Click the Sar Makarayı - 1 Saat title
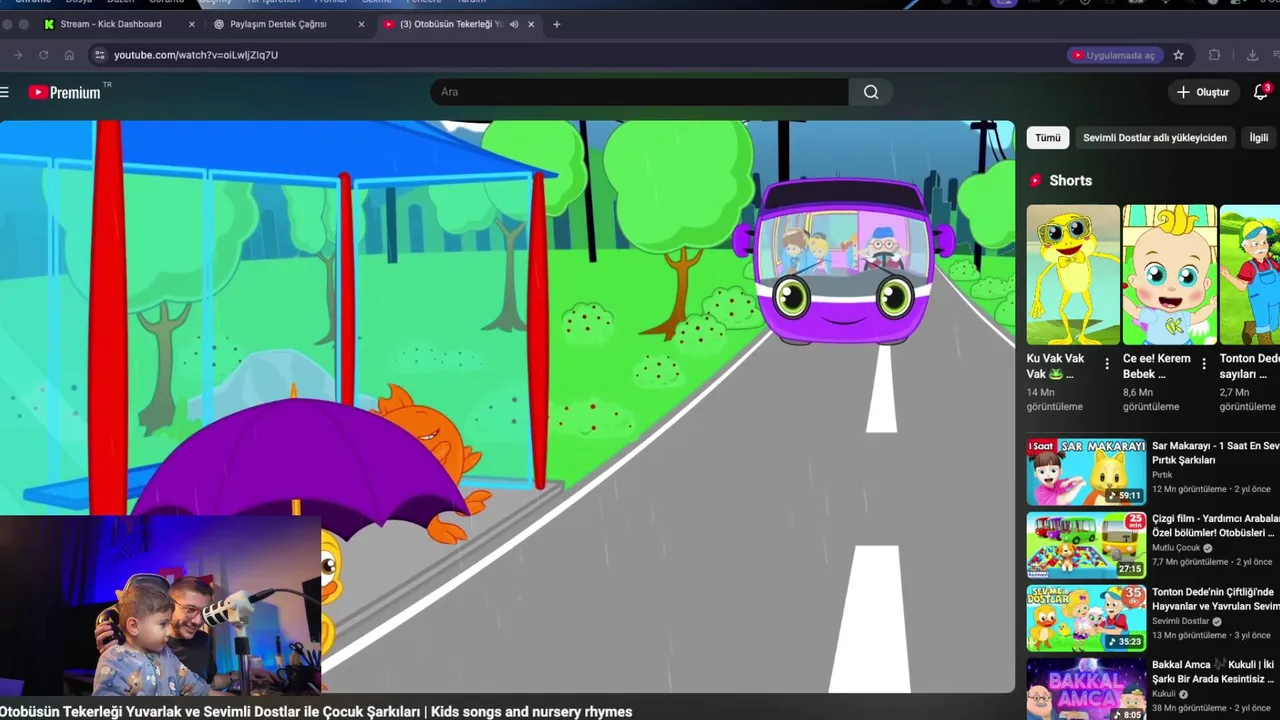This screenshot has width=1280, height=720. (1215, 453)
